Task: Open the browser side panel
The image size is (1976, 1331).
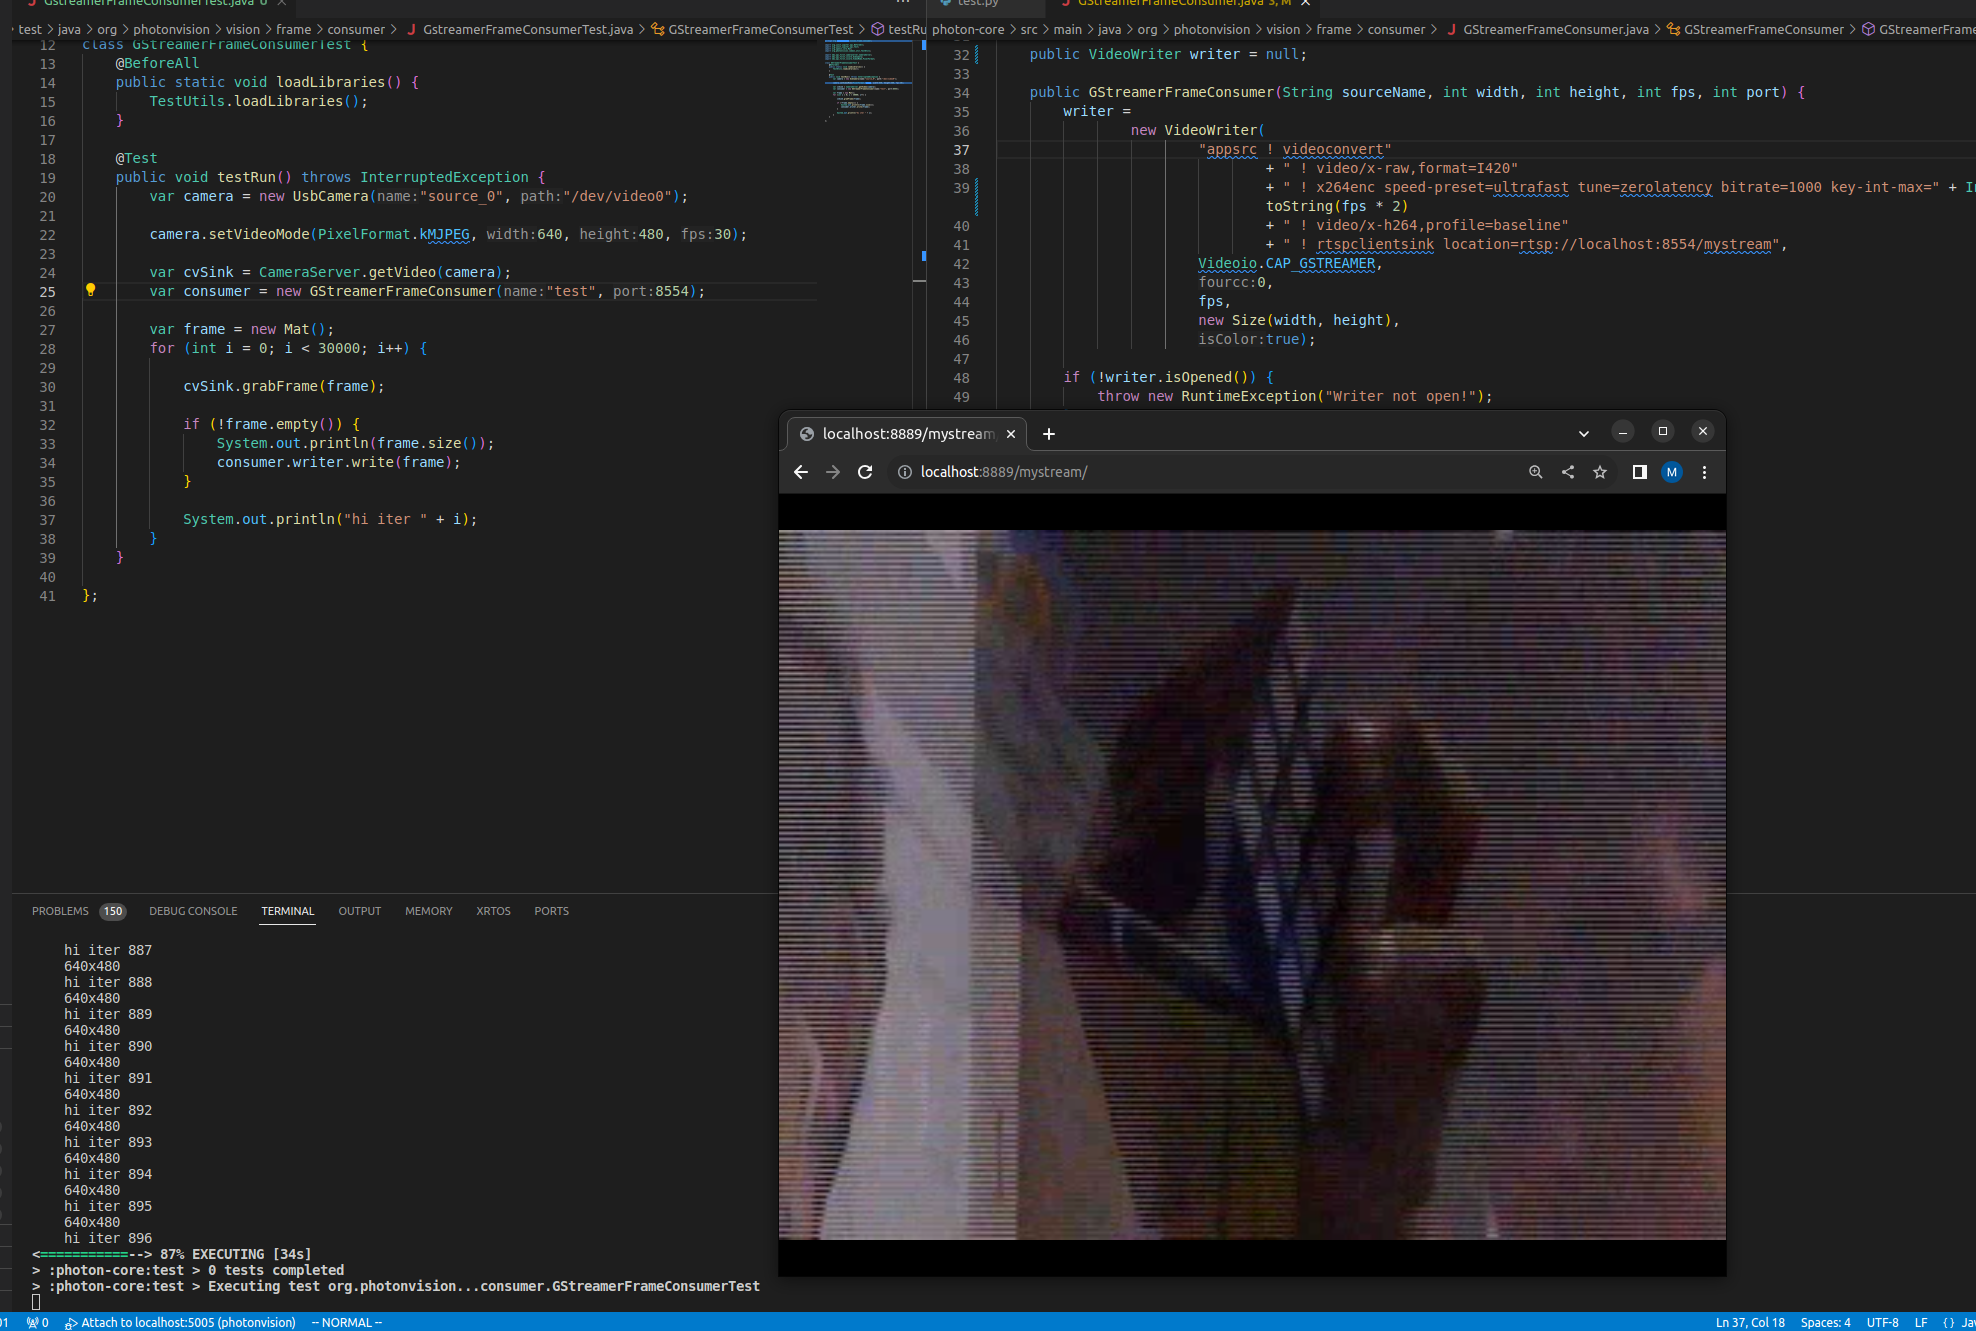Action: coord(1639,472)
